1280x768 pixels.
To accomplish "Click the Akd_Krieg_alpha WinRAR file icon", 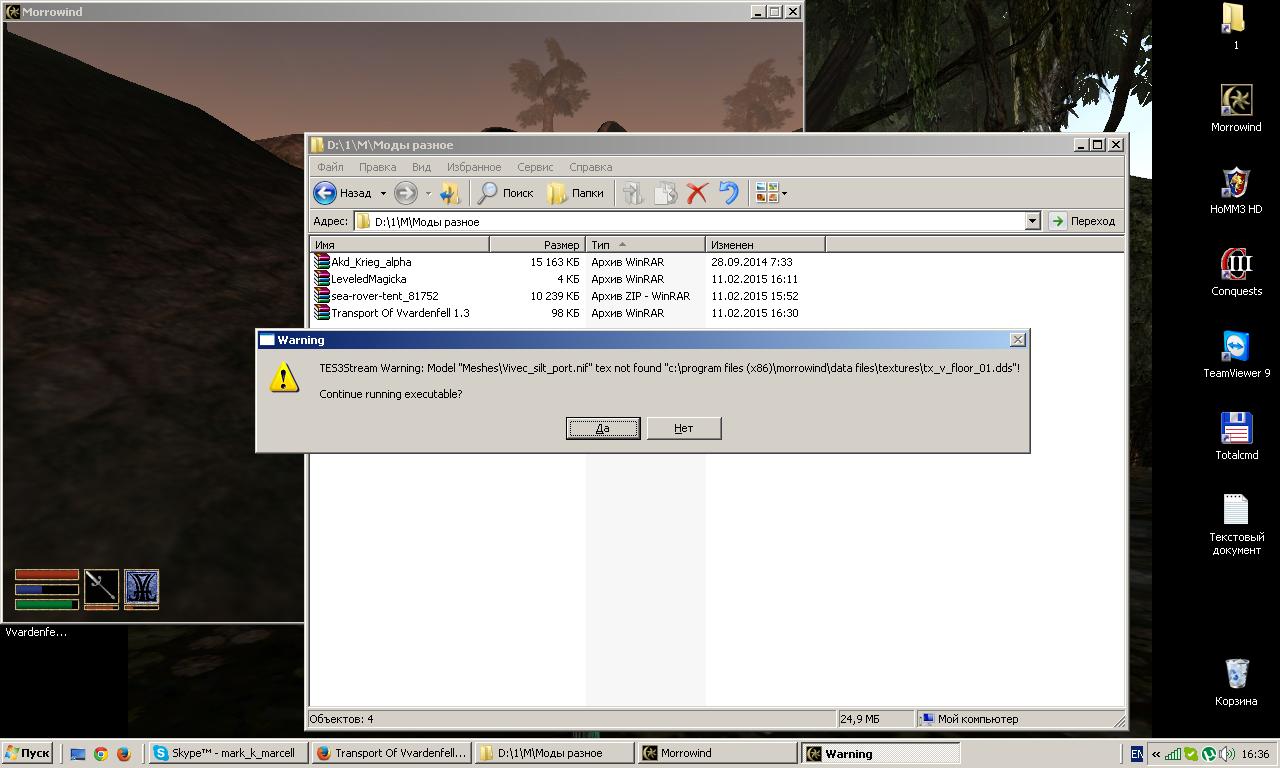I will click(x=321, y=262).
